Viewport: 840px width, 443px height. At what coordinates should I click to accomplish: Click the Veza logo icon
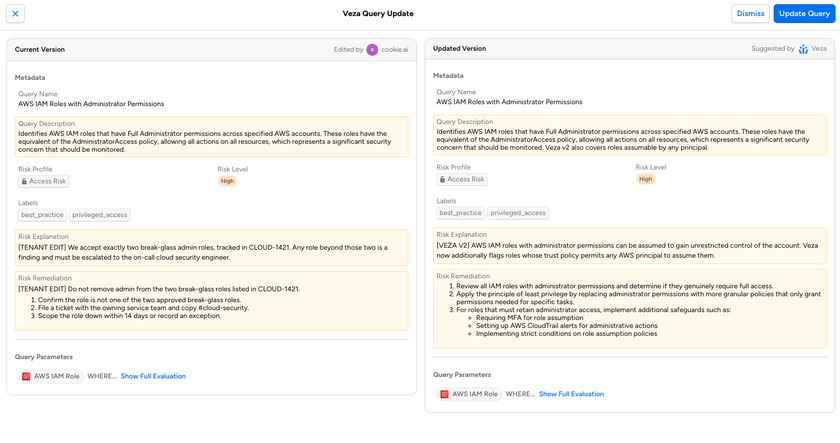tap(803, 49)
